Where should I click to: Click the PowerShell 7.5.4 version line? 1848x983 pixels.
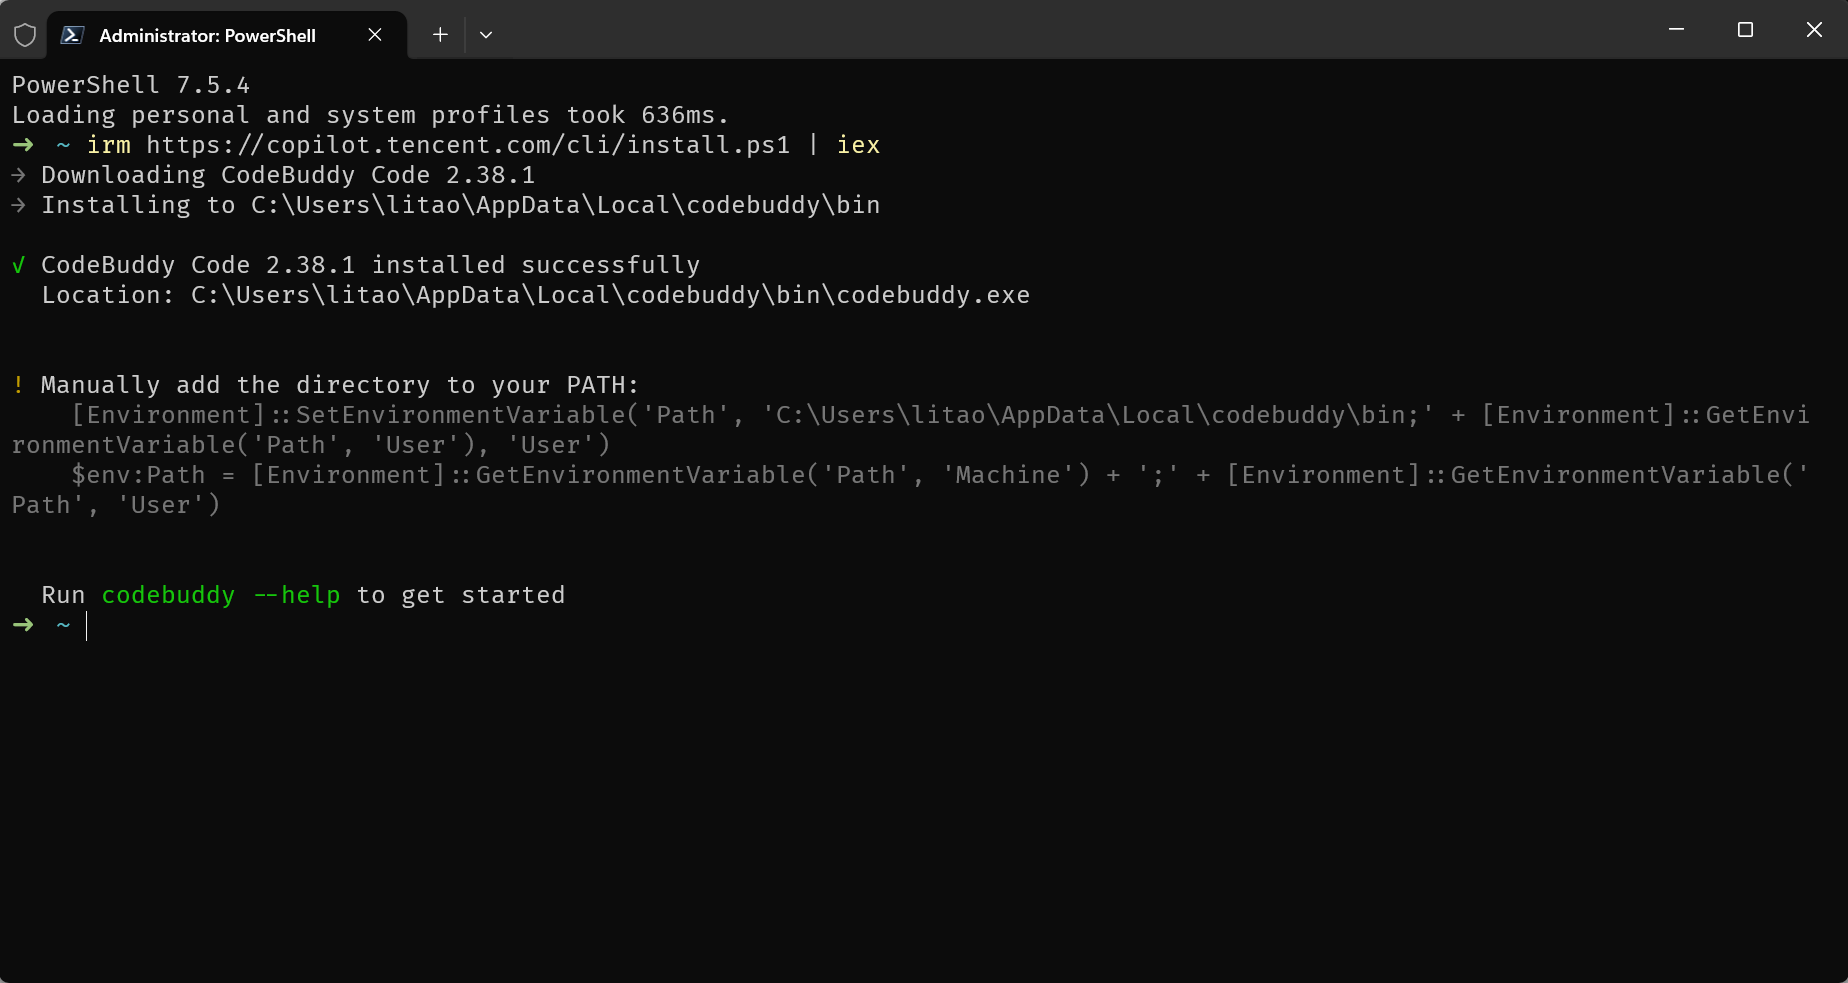click(x=131, y=85)
